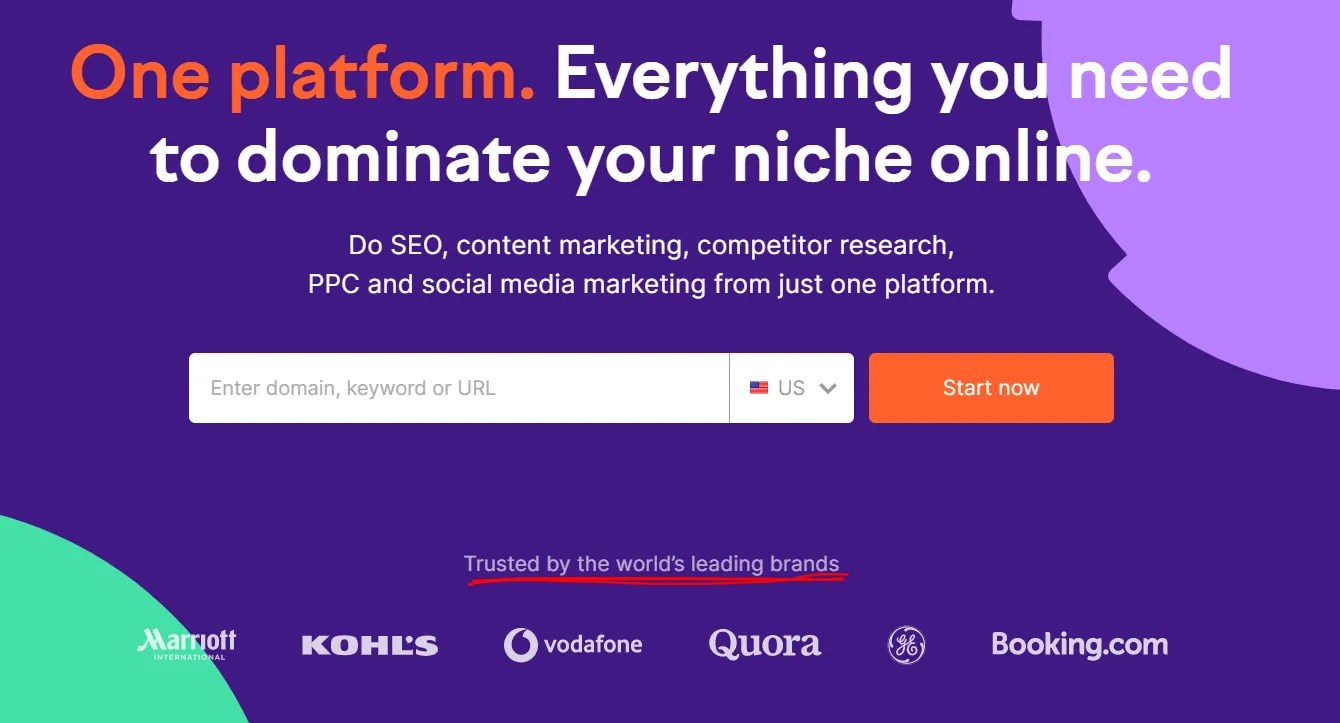This screenshot has width=1340, height=723.
Task: Open the US country selector label
Action: click(x=791, y=388)
